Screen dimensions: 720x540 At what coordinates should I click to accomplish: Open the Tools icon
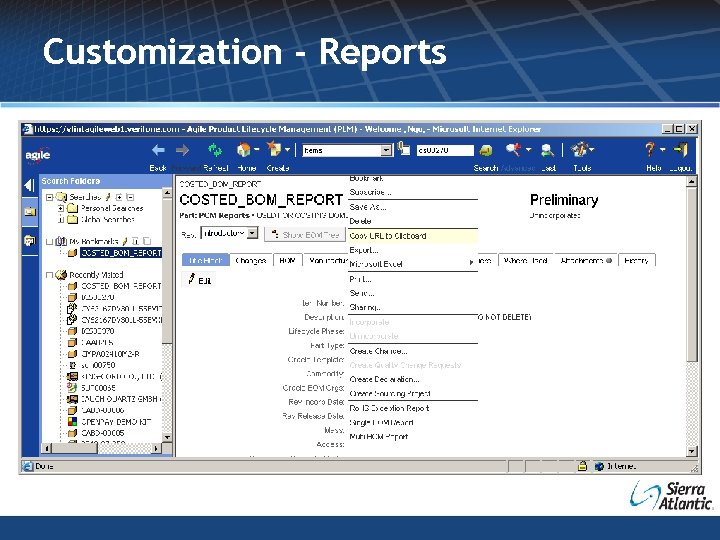pos(579,149)
